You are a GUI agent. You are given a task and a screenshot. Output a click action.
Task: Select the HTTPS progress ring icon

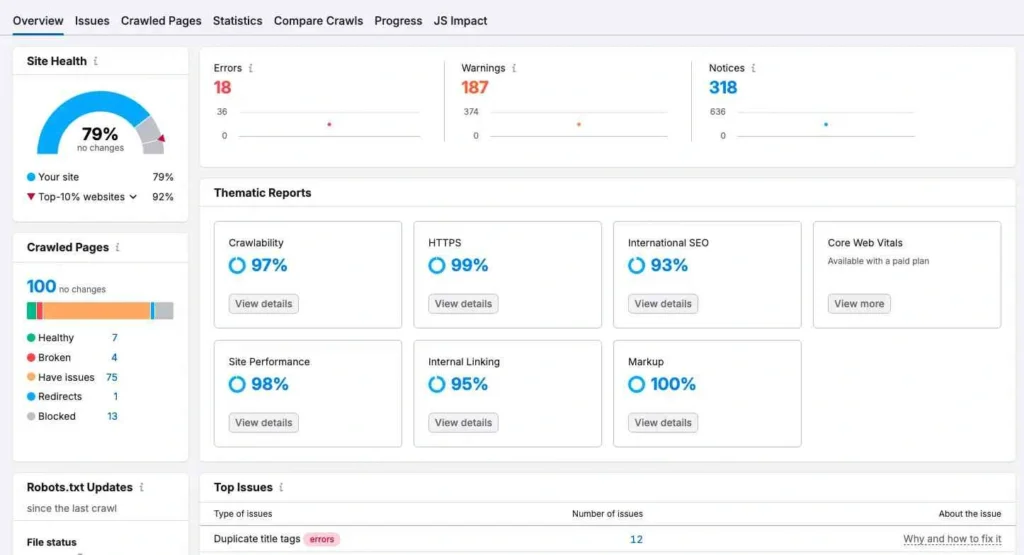437,265
